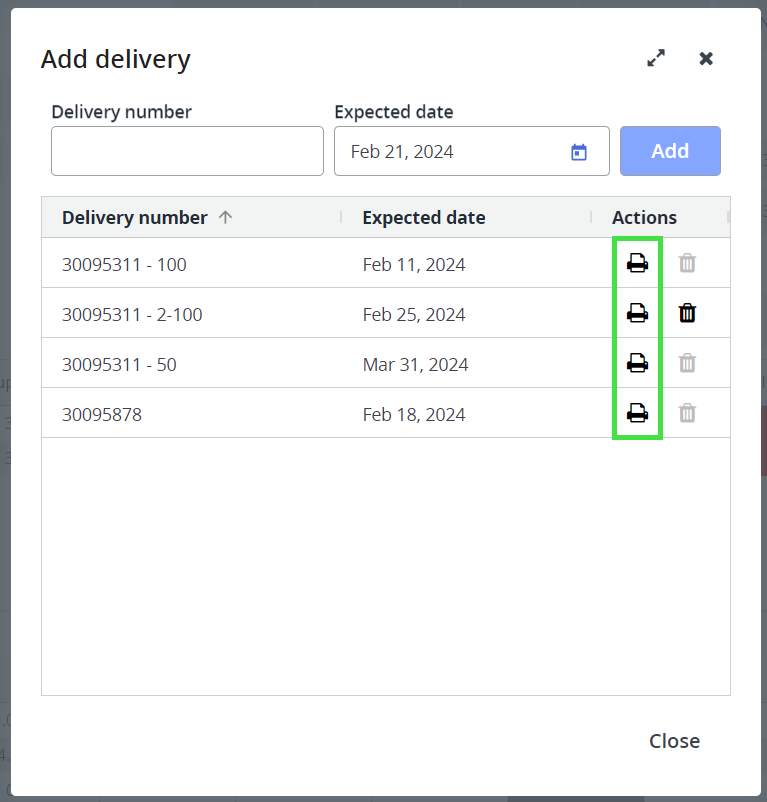The image size is (767, 802).
Task: Select the row with date Mar 31, 2024
Action: point(415,364)
